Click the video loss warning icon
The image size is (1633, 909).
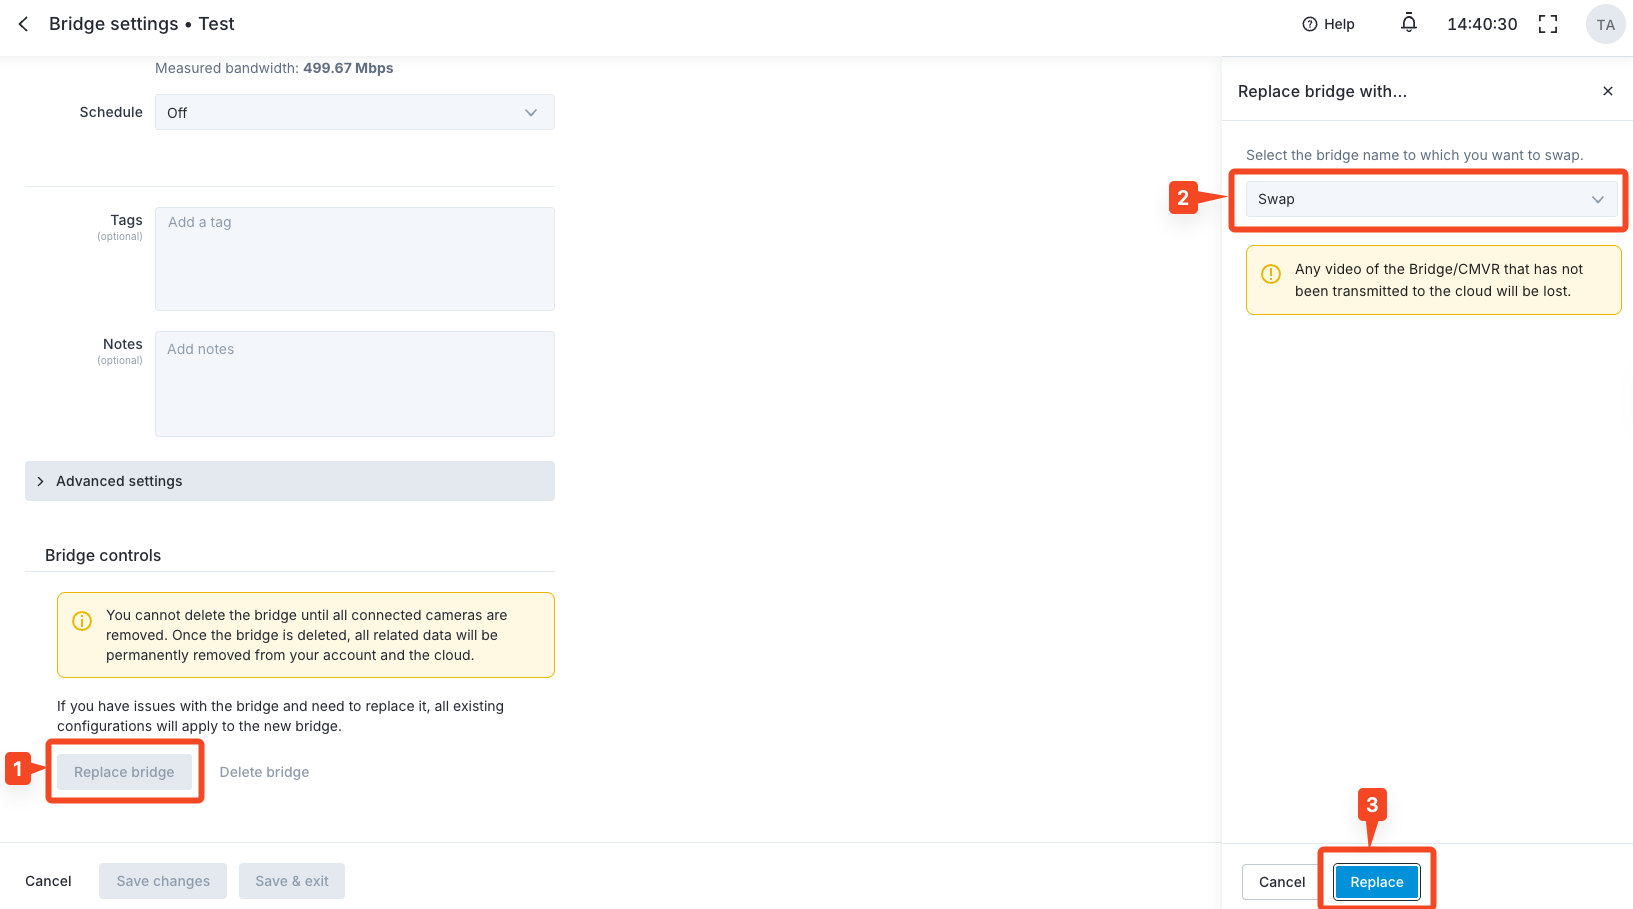[x=1270, y=274]
